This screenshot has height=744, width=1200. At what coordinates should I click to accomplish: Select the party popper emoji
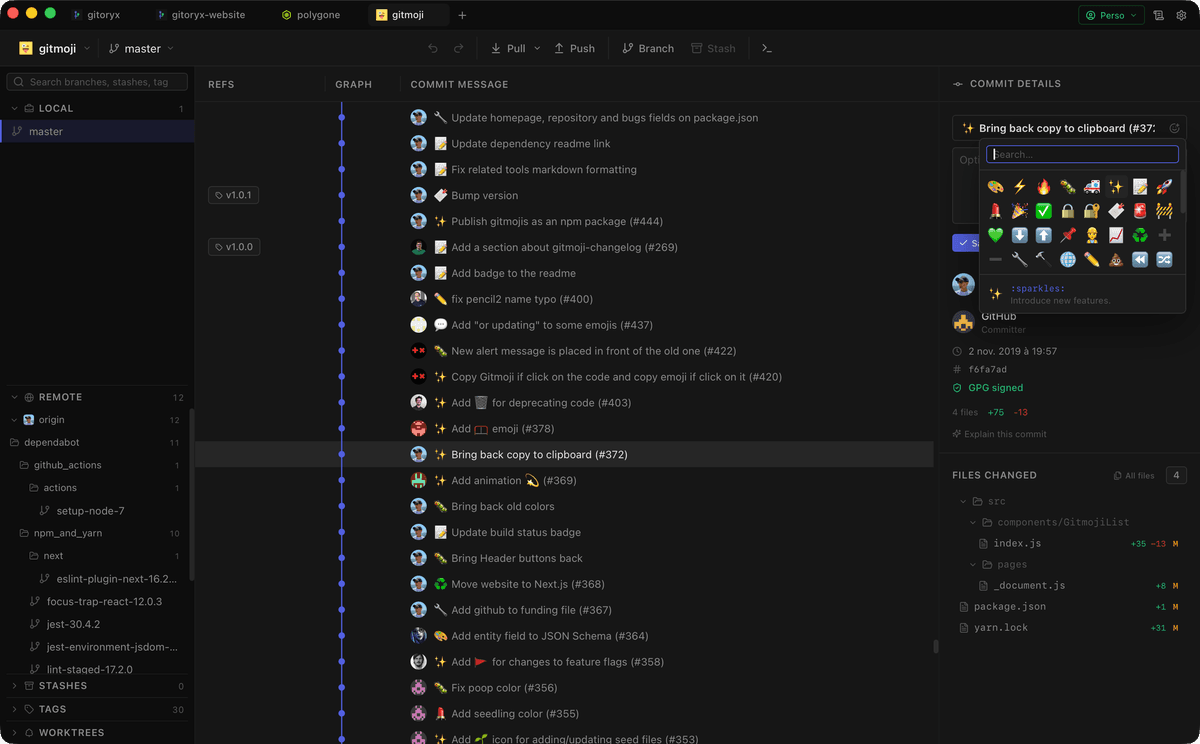coord(1020,211)
